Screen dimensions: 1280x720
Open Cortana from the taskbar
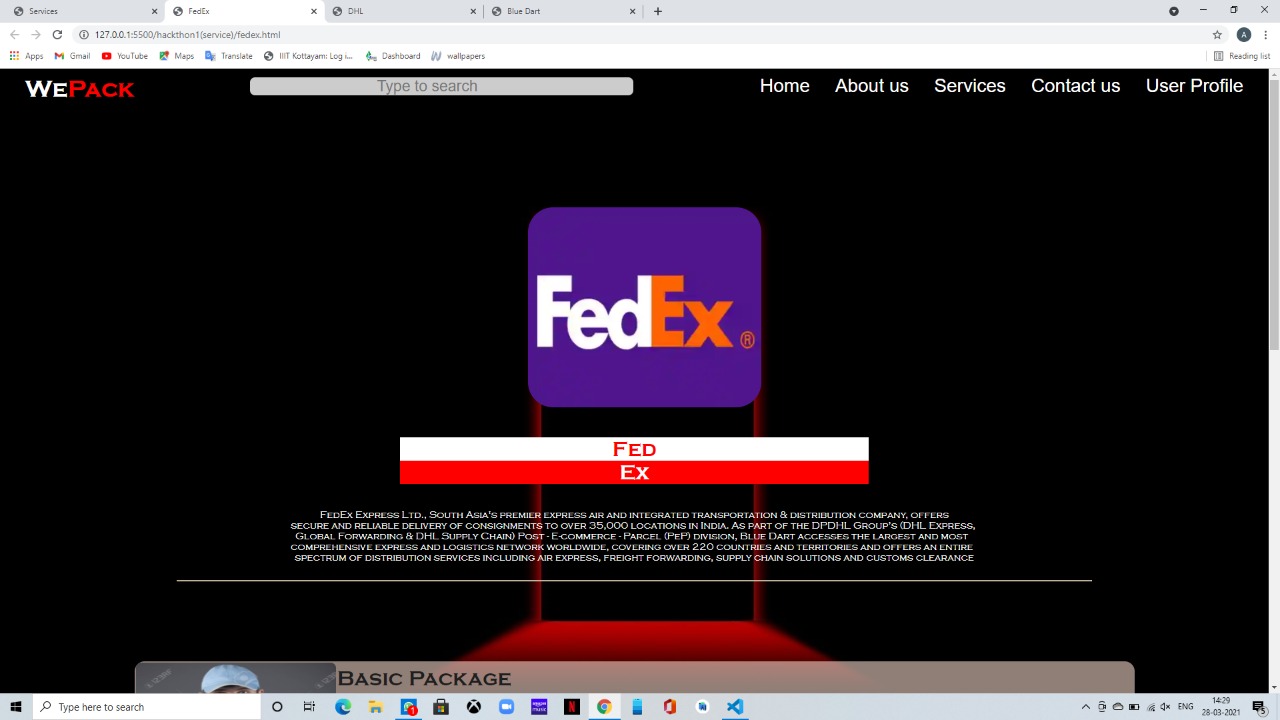(277, 707)
